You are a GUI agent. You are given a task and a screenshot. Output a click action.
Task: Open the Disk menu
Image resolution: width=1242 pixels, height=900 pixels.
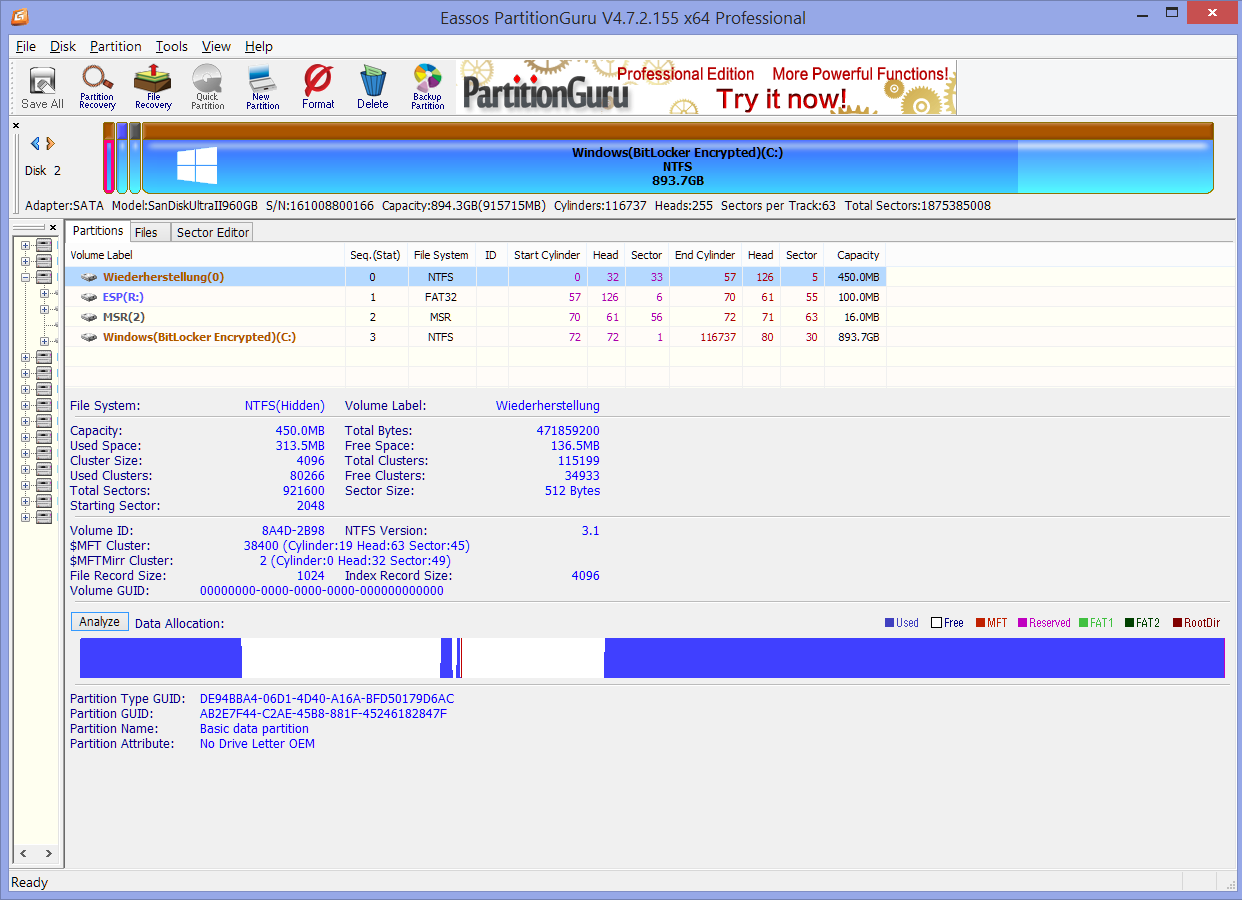pos(63,46)
